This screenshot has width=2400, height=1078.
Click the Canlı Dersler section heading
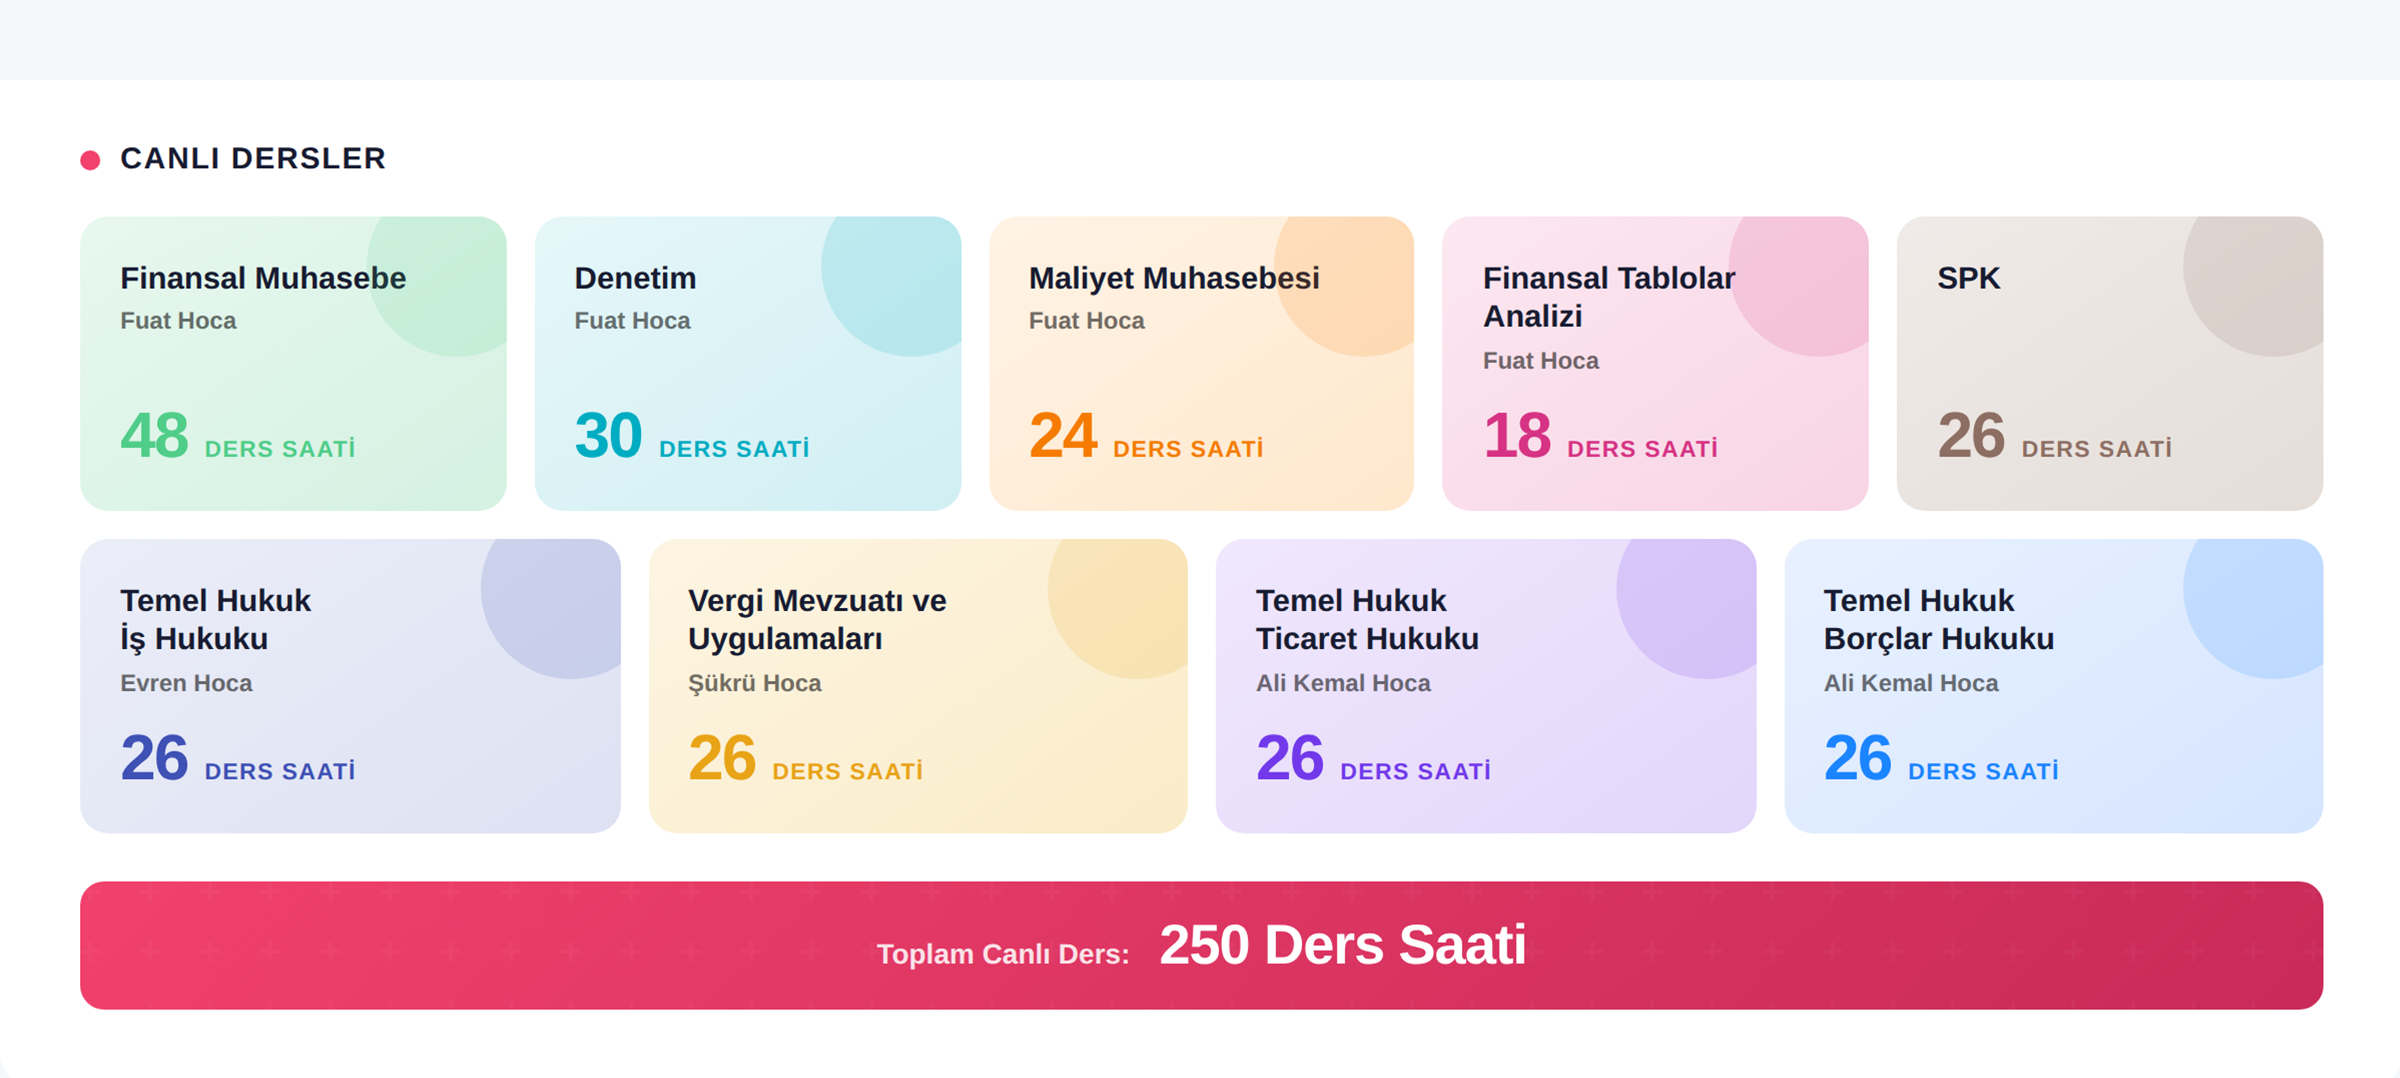(x=253, y=158)
